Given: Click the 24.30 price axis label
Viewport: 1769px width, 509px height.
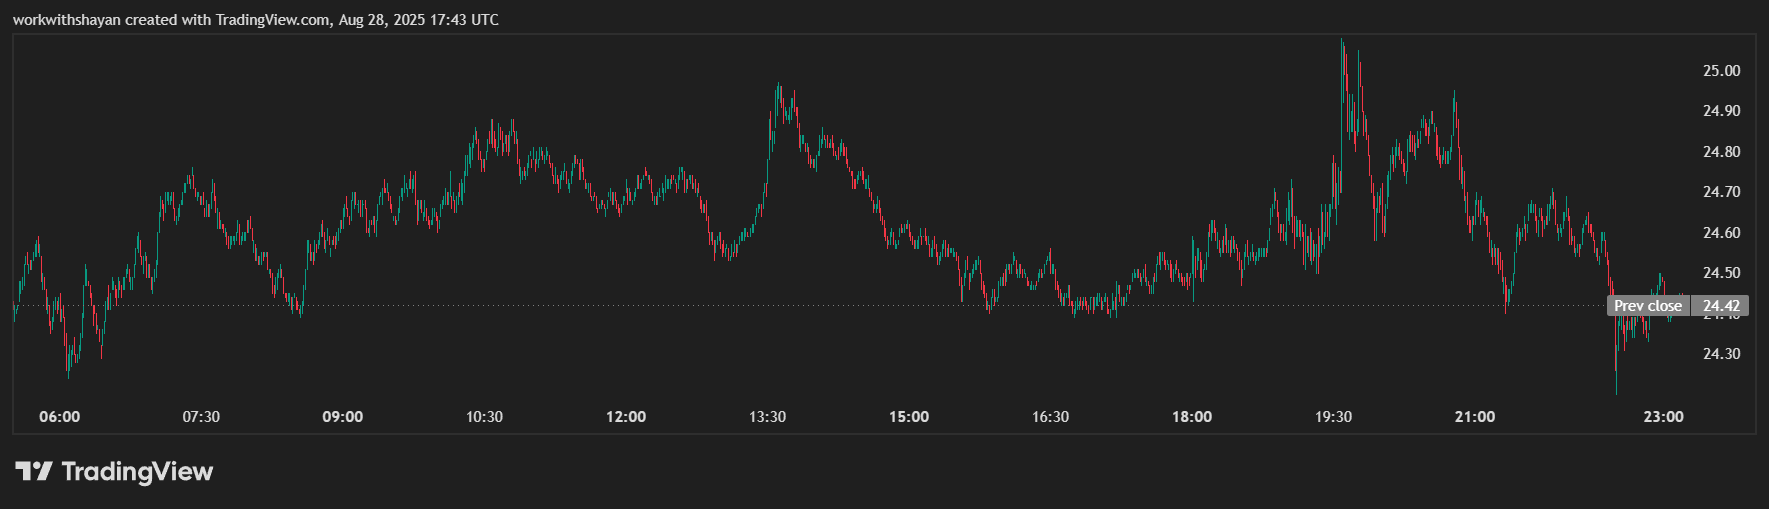Looking at the screenshot, I should click(1721, 354).
